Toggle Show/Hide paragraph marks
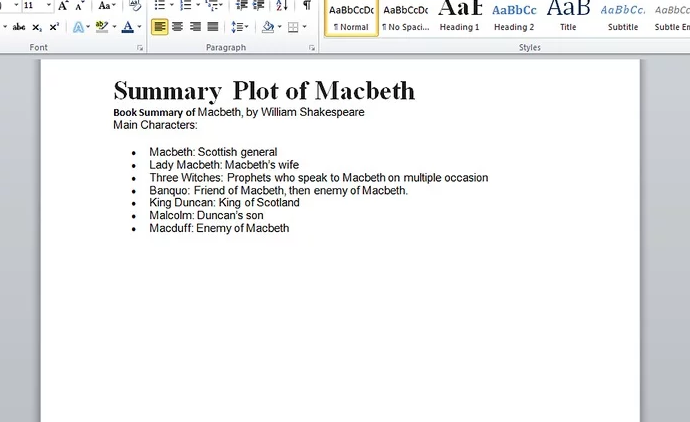The height and width of the screenshot is (422, 690). pyautogui.click(x=307, y=5)
